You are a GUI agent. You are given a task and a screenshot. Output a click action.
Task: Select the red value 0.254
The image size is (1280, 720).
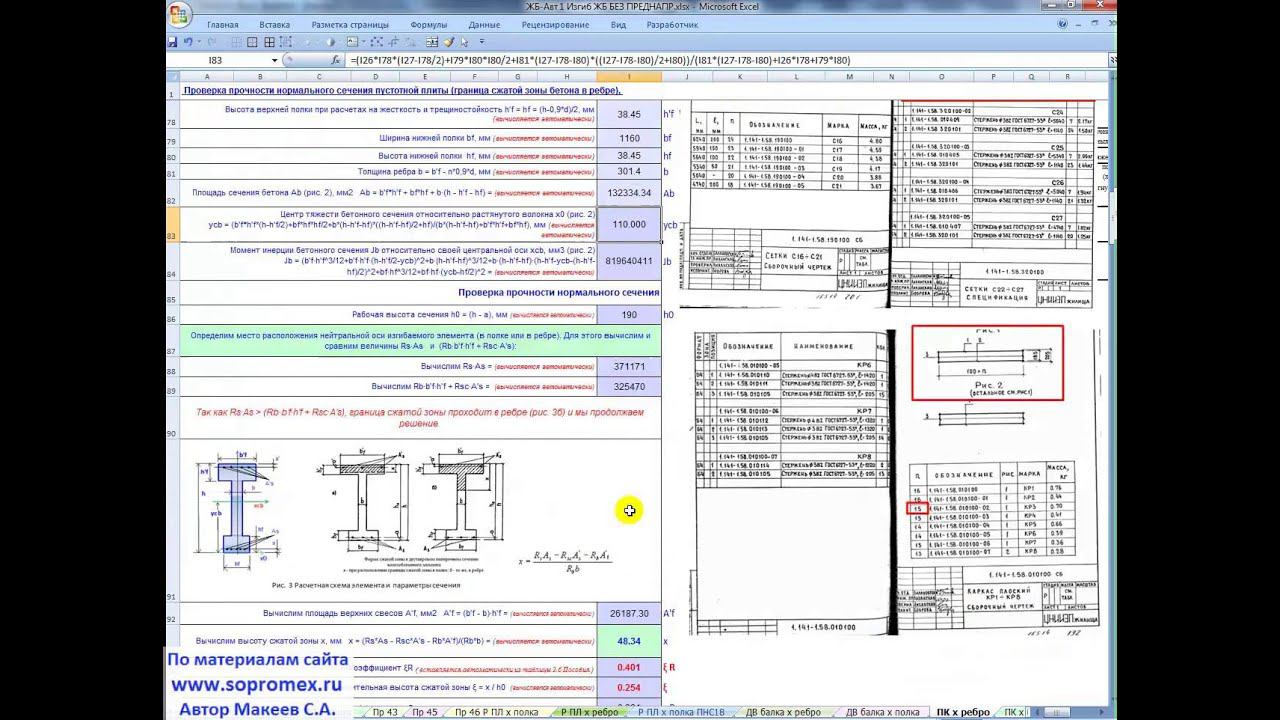(629, 688)
